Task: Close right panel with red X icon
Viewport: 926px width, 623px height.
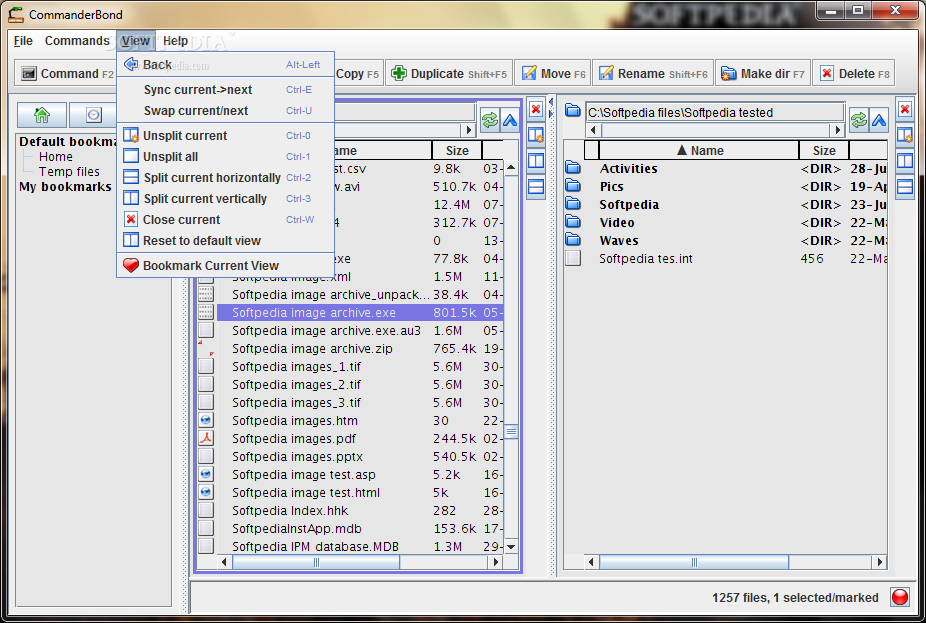Action: (905, 109)
